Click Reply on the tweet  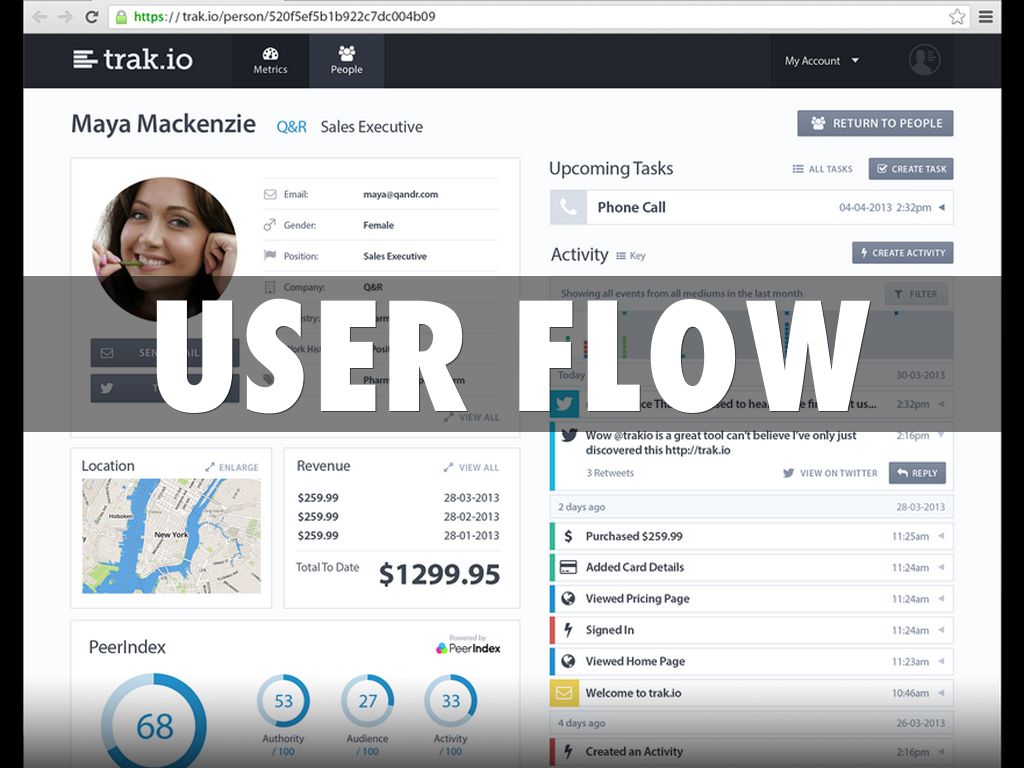[x=916, y=473]
